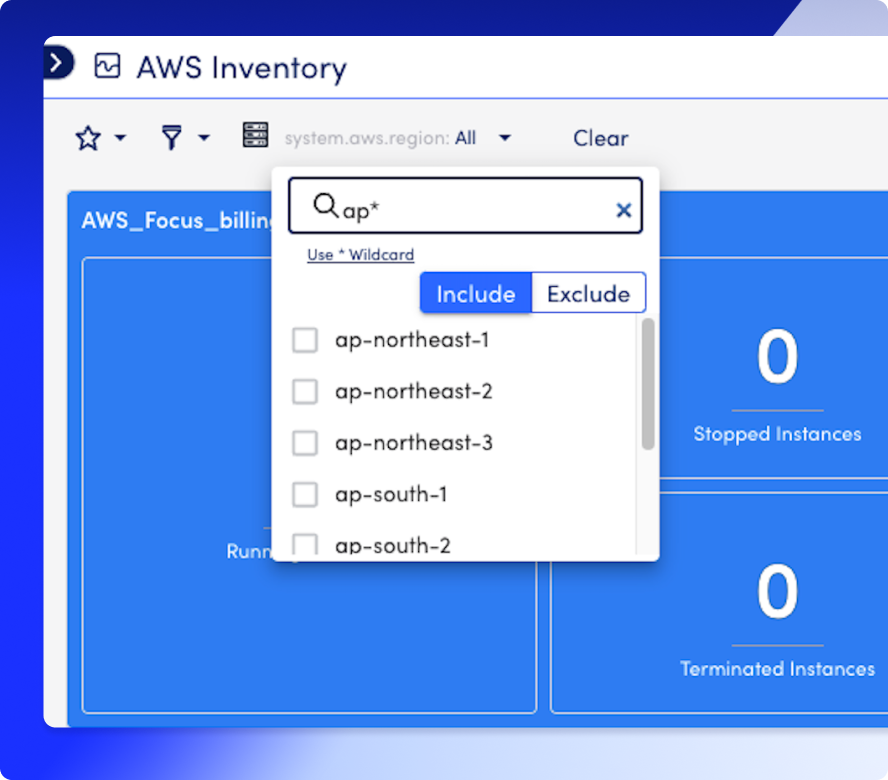Clear all filters with the Clear button
The width and height of the screenshot is (888, 780).
tap(600, 138)
